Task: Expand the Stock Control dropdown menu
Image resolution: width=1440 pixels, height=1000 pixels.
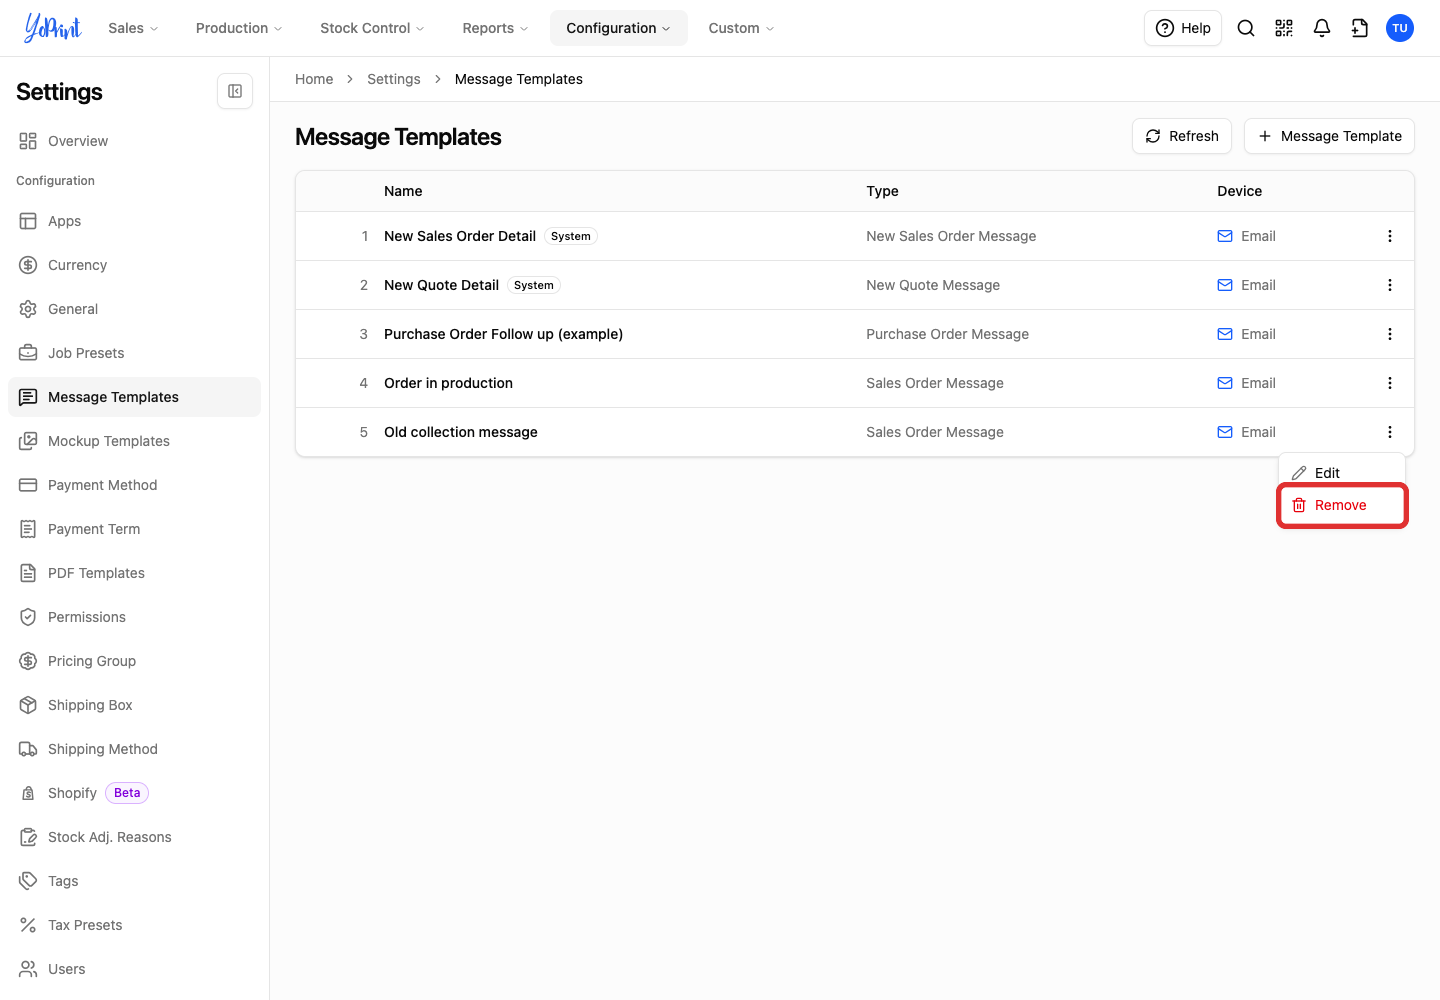Action: pos(372,28)
